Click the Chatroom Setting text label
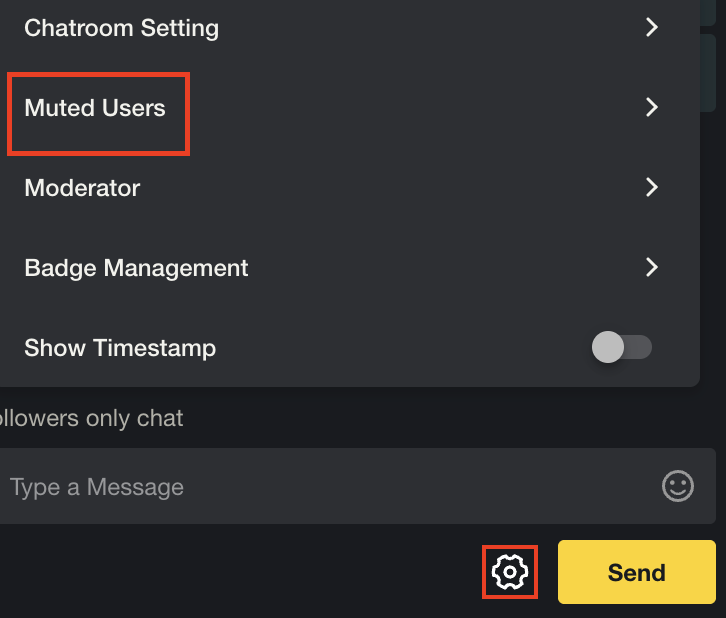This screenshot has width=726, height=618. point(121,29)
